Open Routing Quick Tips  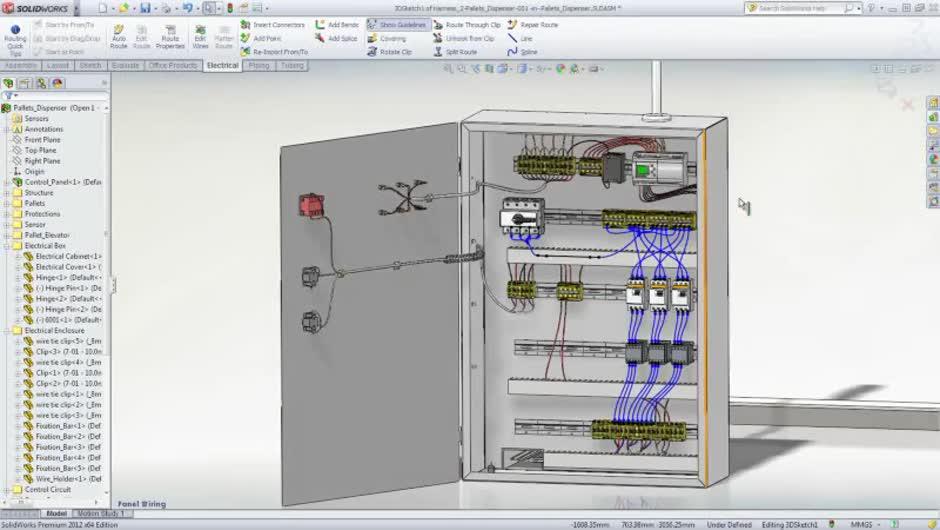[16, 38]
